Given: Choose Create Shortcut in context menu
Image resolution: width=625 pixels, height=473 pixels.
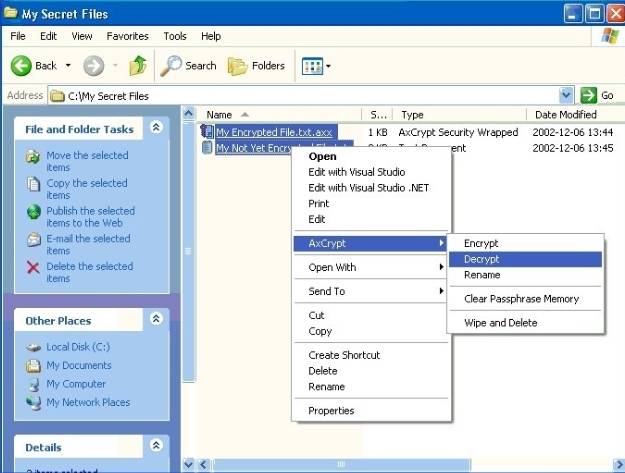Looking at the screenshot, I should point(370,355).
